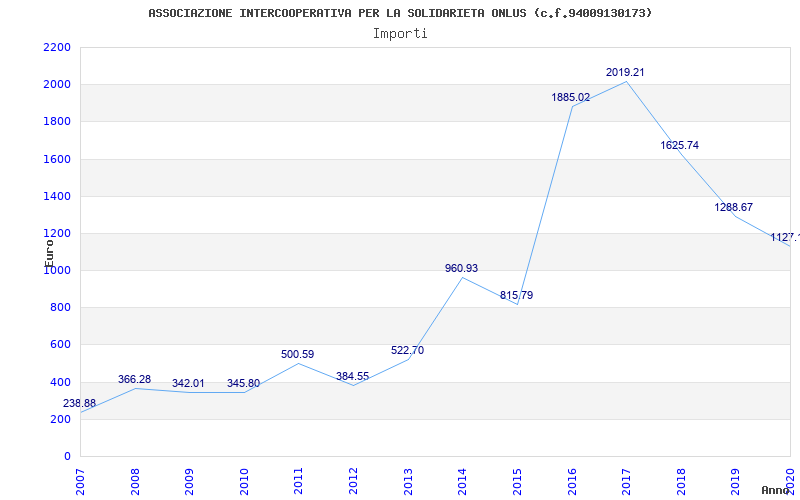Image resolution: width=800 pixels, height=500 pixels.
Task: Click the 1625.74 data label
Action: (x=680, y=145)
